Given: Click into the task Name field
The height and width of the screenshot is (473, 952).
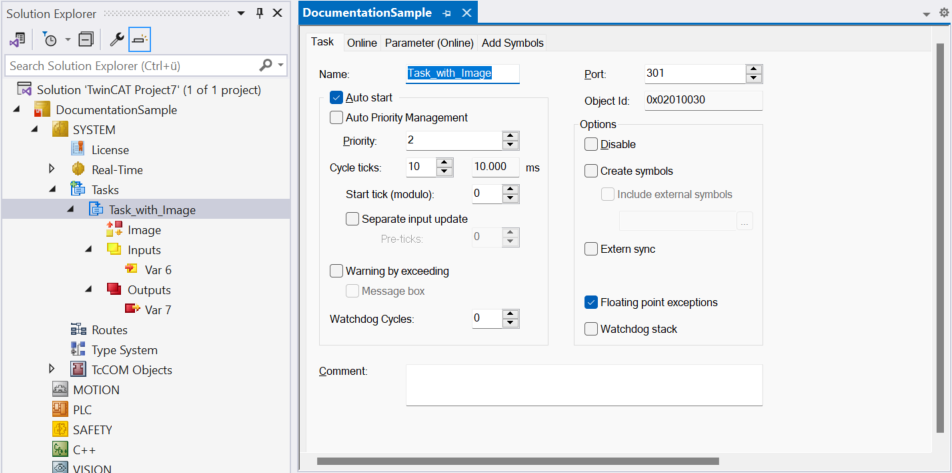Looking at the screenshot, I should click(x=463, y=73).
